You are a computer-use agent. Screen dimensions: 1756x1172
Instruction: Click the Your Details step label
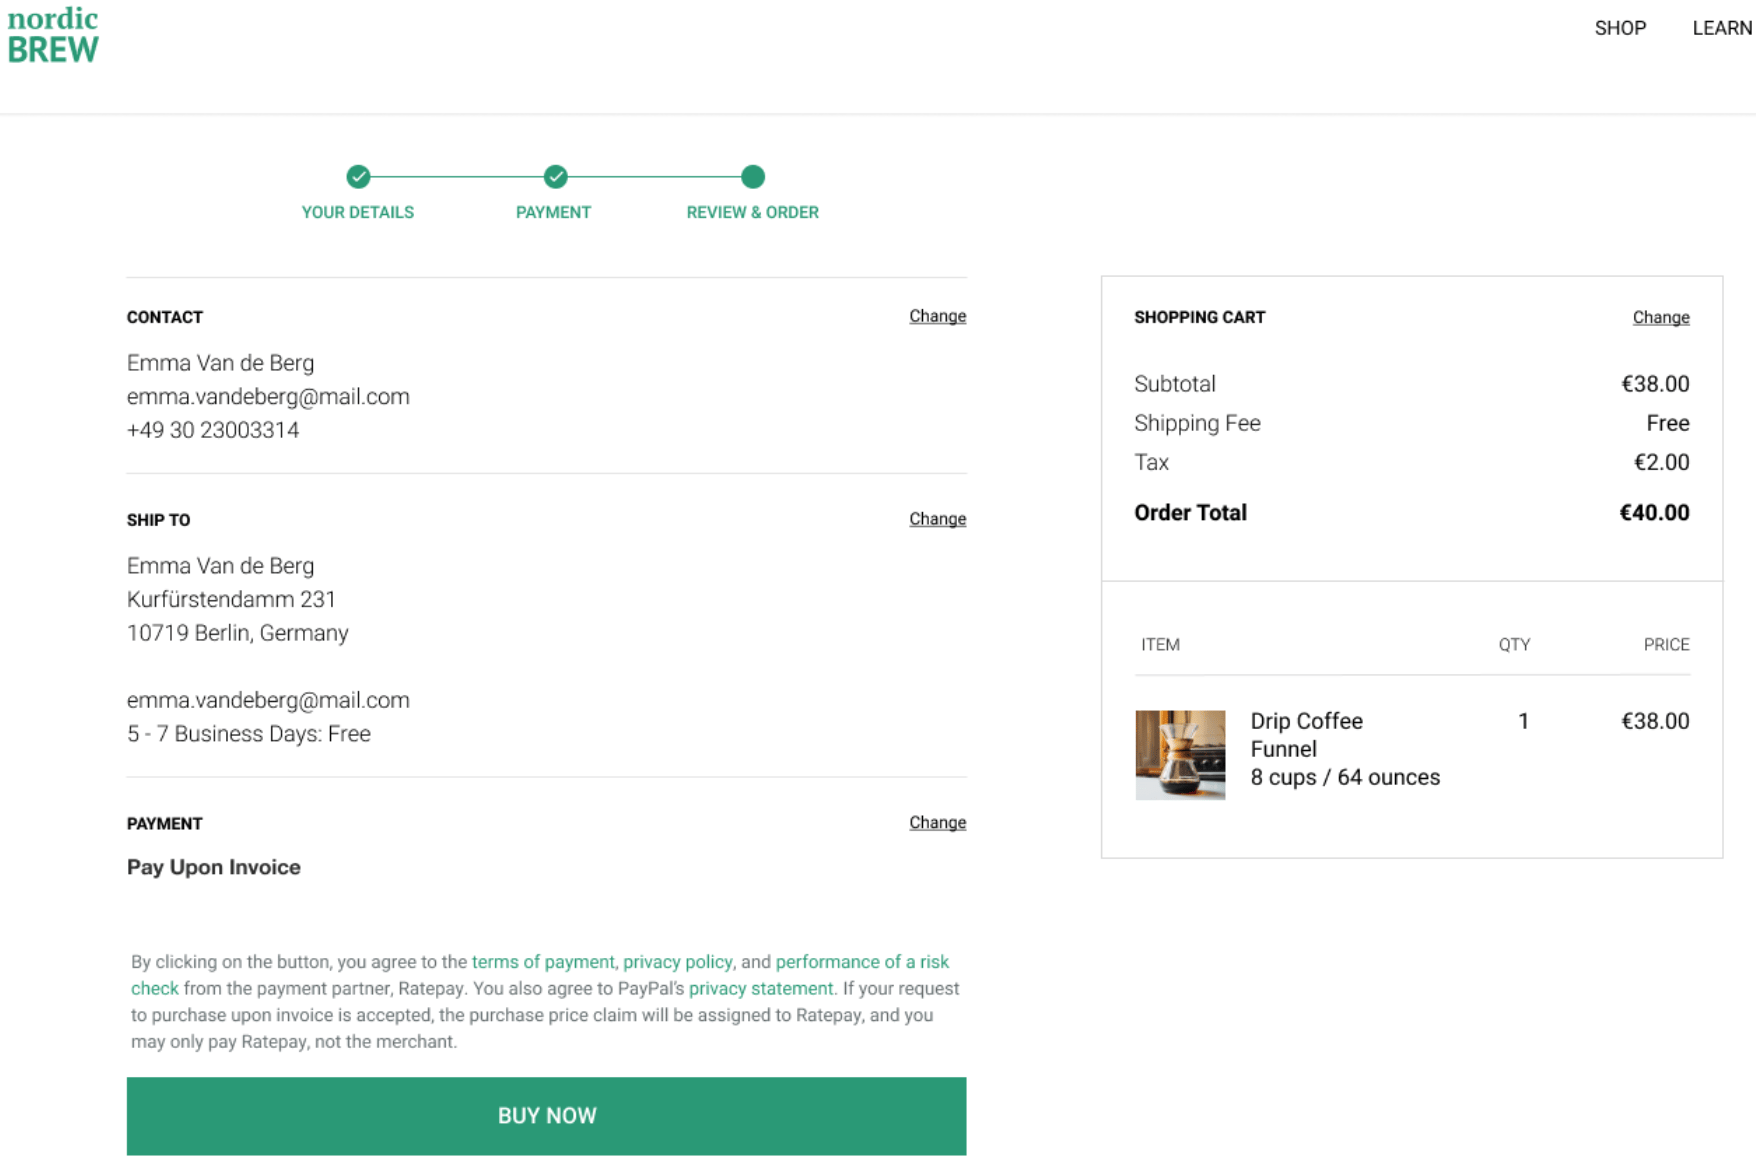pos(358,212)
